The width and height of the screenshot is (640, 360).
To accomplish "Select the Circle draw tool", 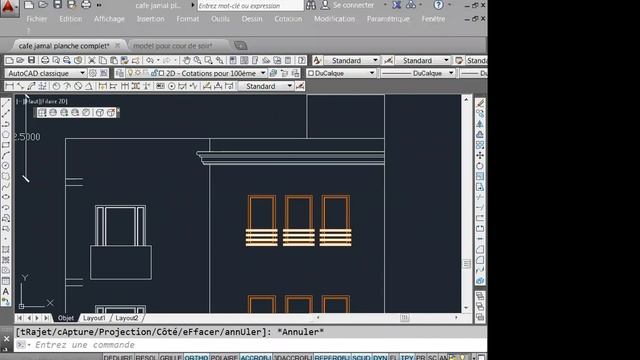I will (6, 166).
